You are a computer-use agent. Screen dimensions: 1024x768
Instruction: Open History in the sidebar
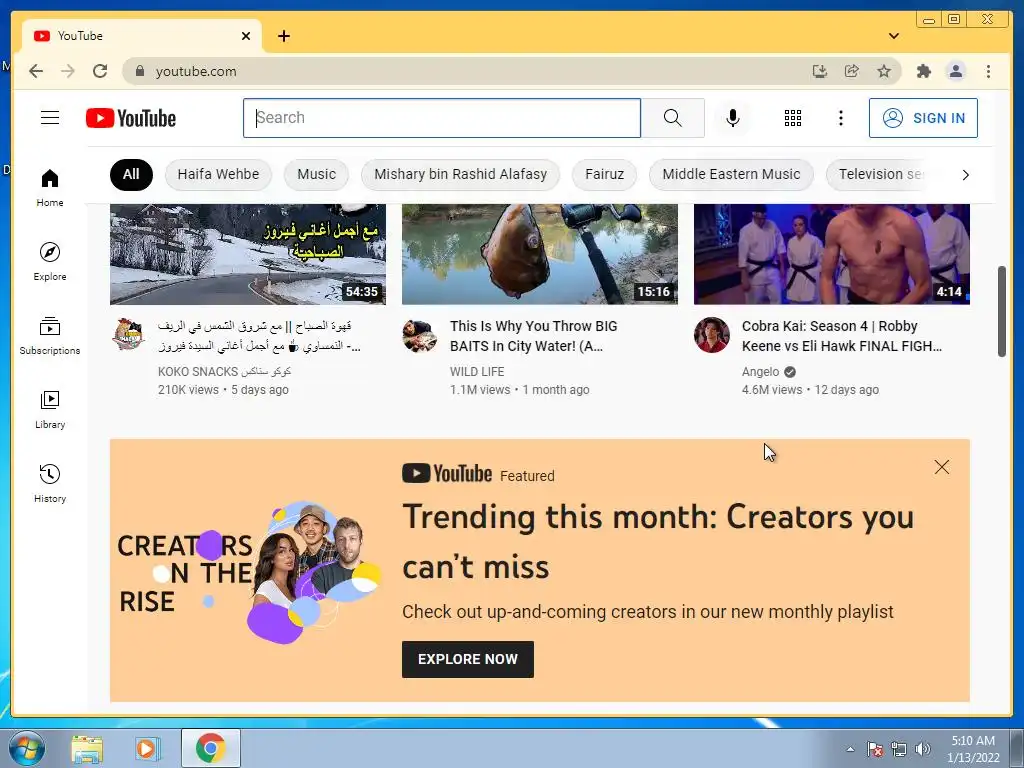[50, 483]
